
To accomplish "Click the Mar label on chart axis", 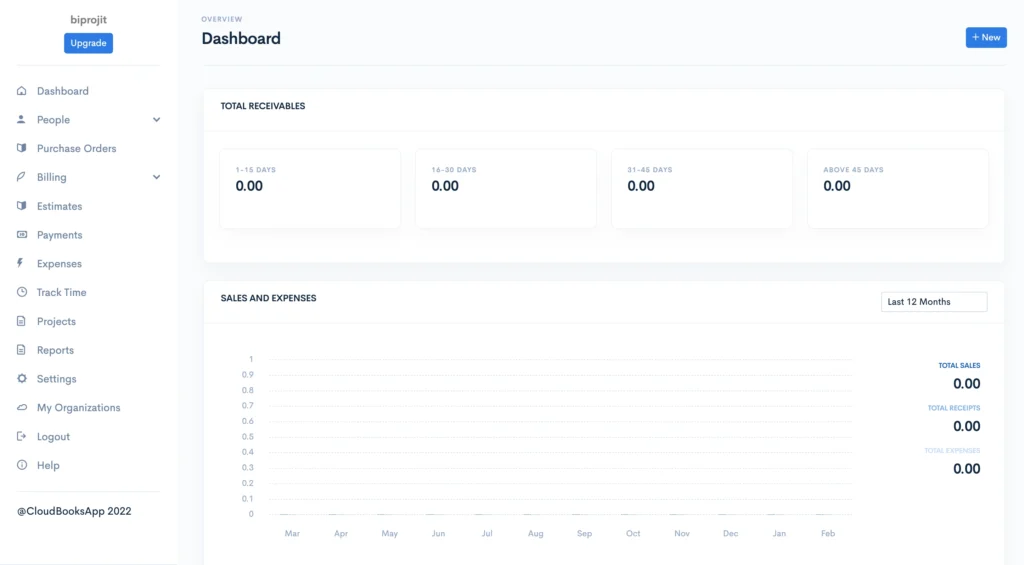I will (x=292, y=534).
